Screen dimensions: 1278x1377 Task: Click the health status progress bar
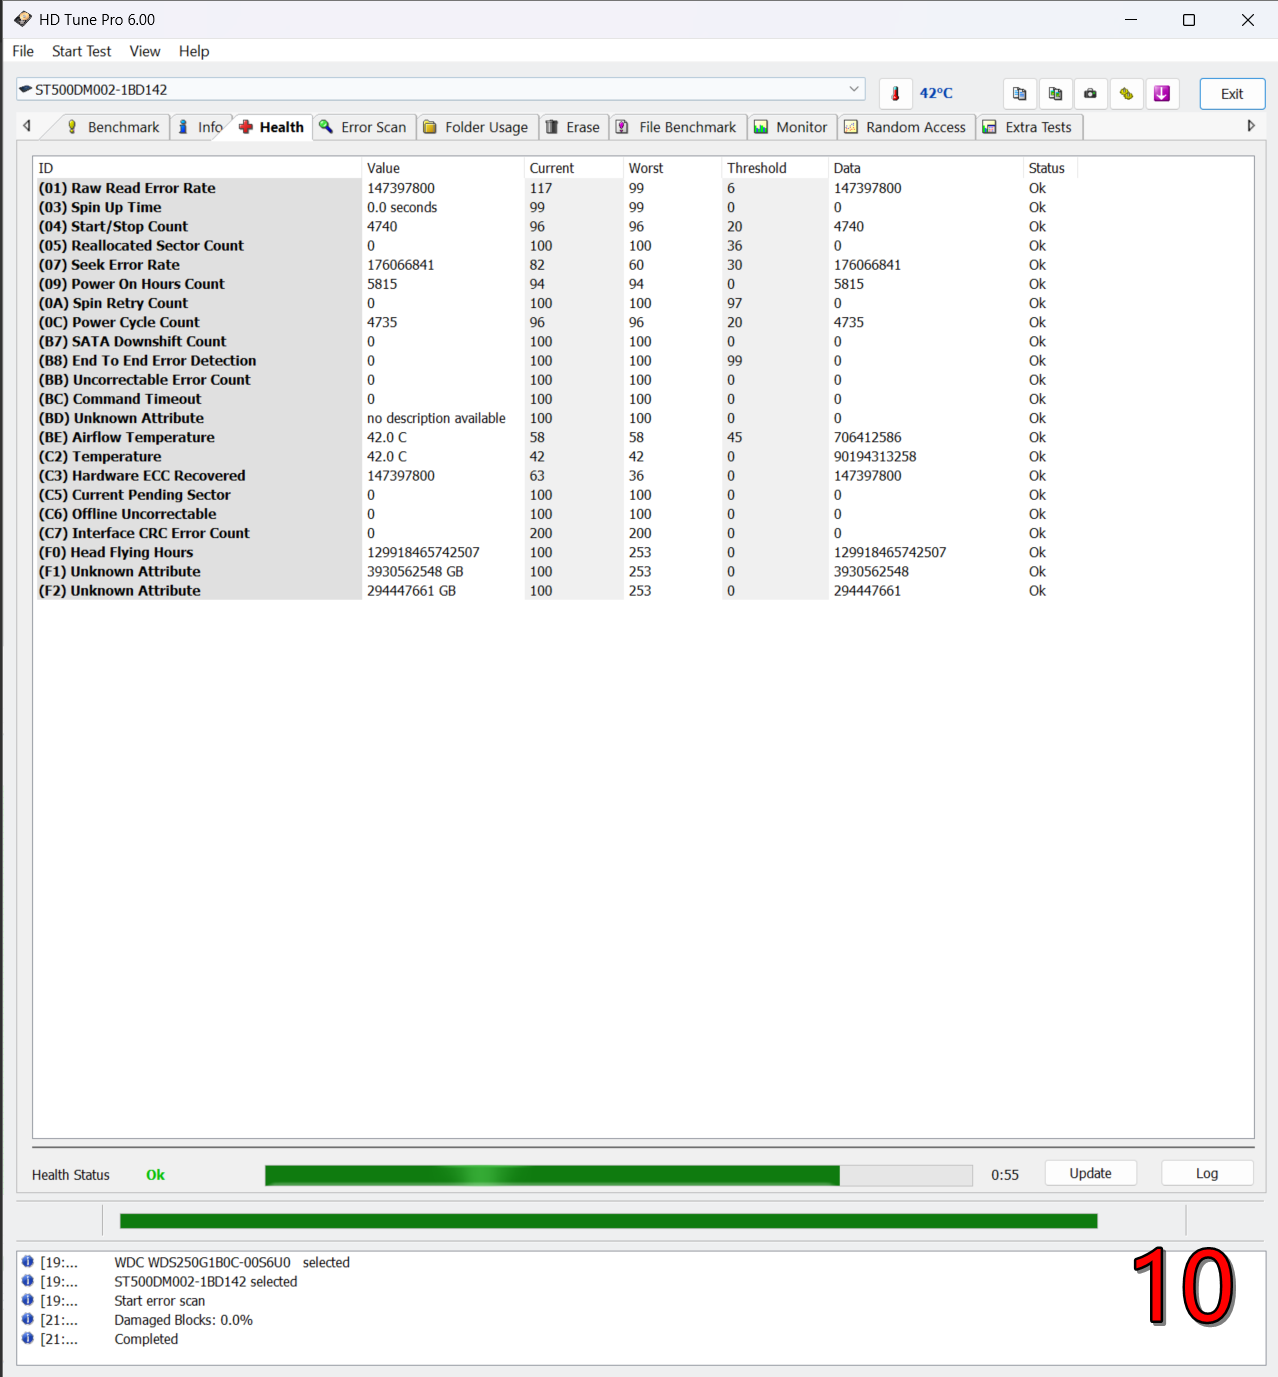(x=618, y=1175)
